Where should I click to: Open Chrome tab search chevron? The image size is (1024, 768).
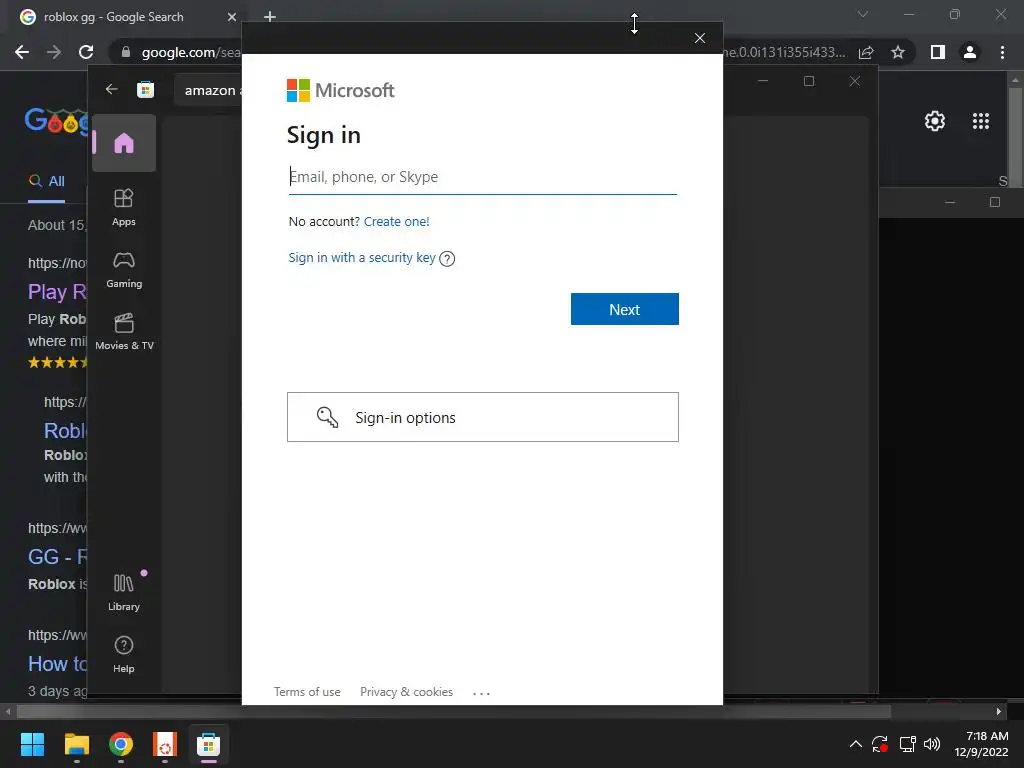pyautogui.click(x=863, y=14)
